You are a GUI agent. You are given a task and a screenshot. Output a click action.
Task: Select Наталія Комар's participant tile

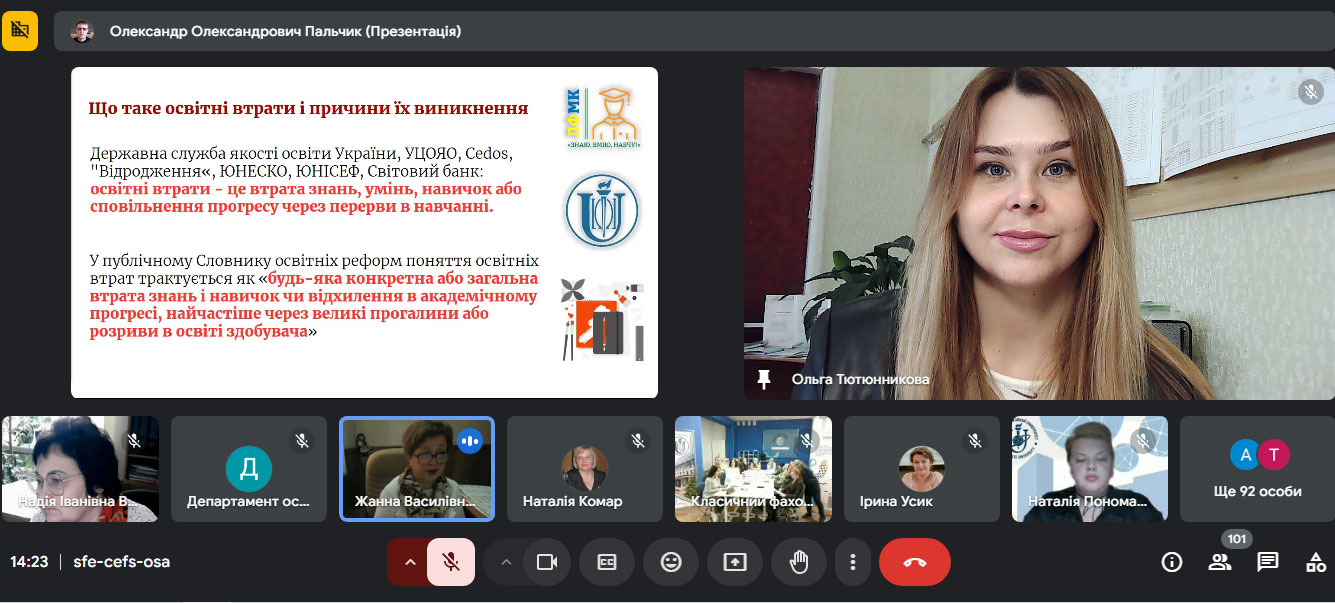coord(585,469)
